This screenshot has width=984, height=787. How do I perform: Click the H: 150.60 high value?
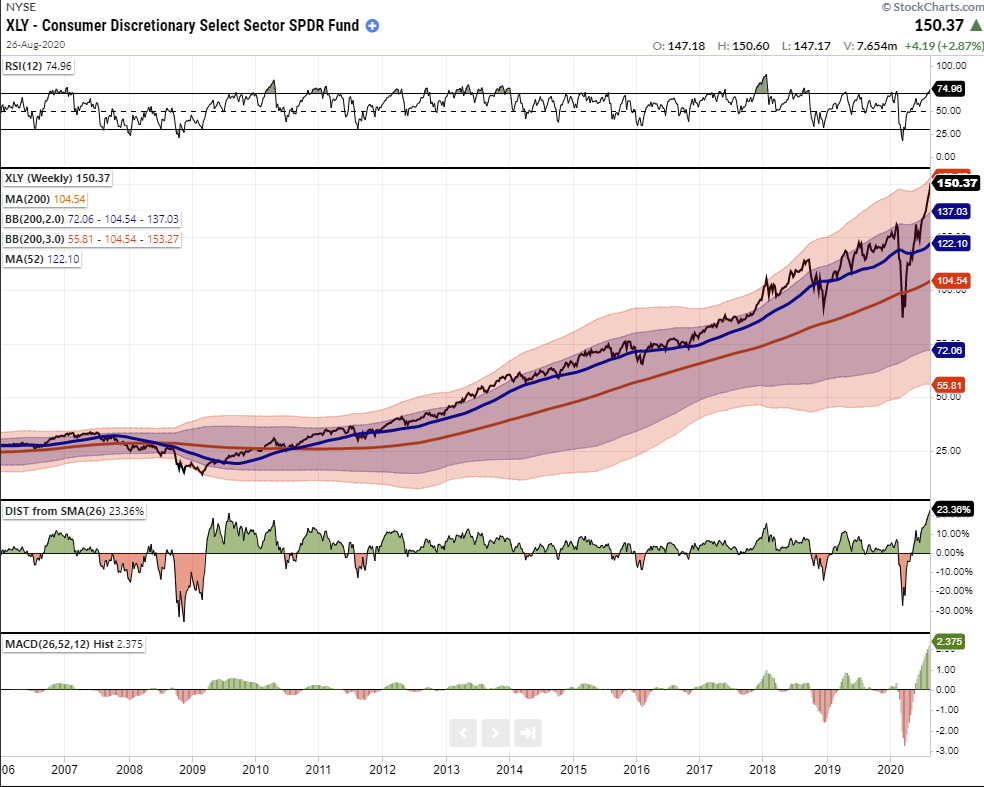click(x=744, y=46)
